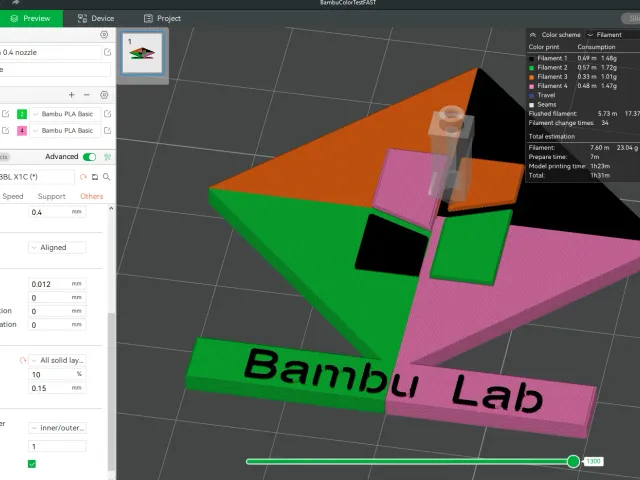
Task: Click the 0.012 mm input field
Action: 57,284
